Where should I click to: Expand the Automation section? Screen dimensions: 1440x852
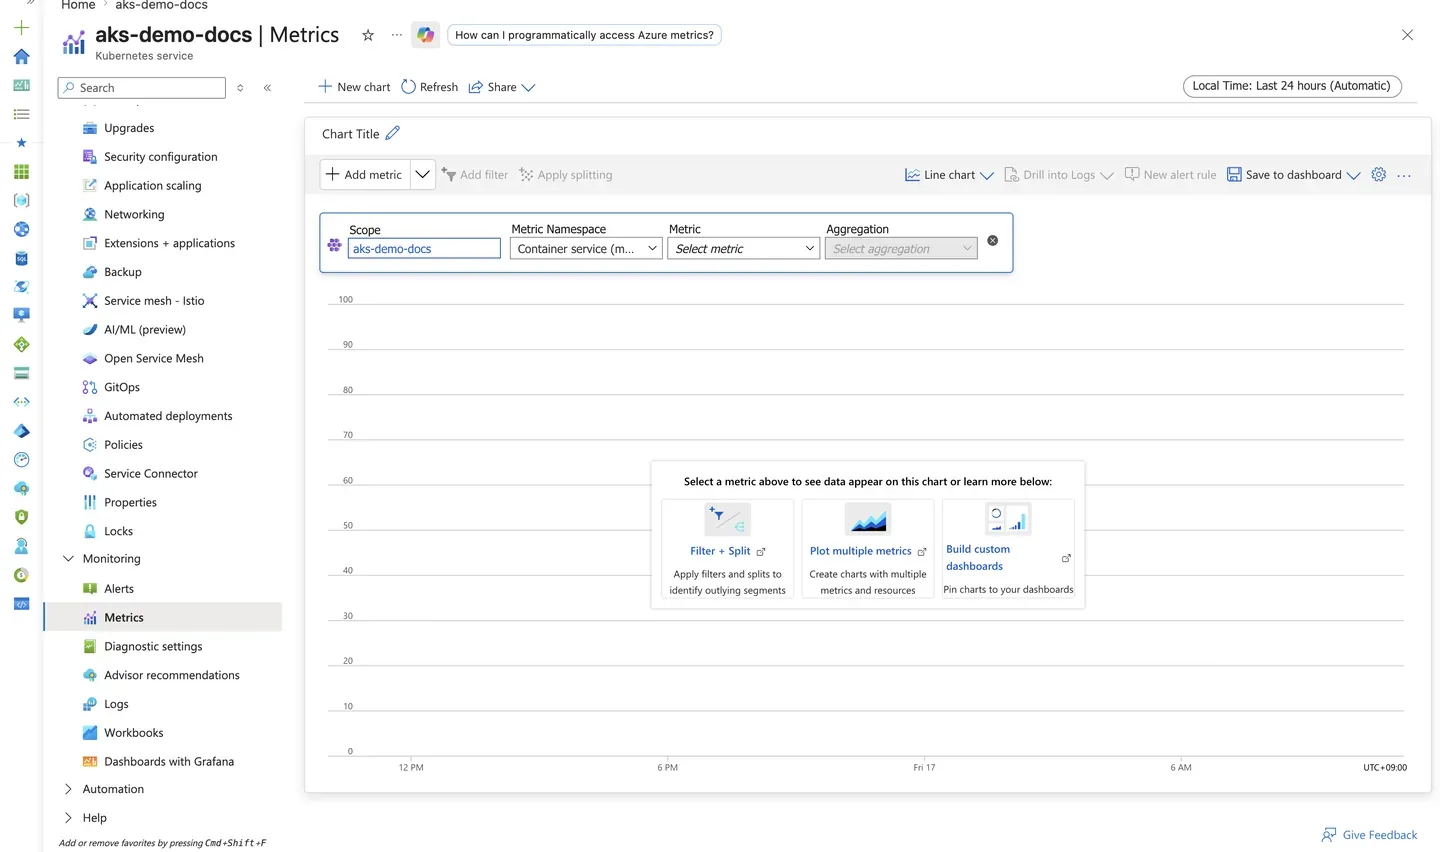click(68, 789)
